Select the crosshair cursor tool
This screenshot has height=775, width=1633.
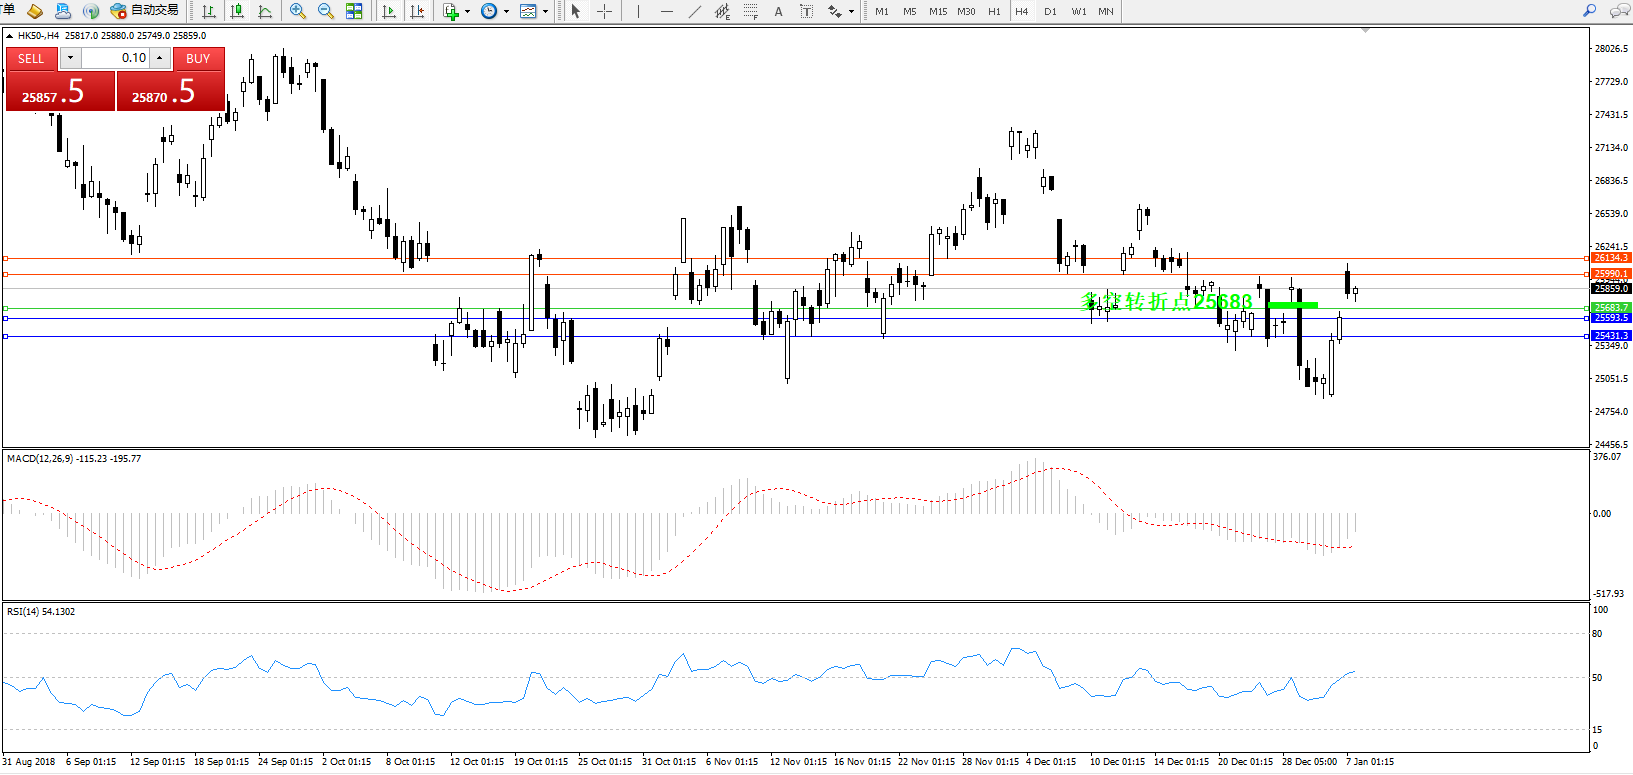(x=604, y=11)
